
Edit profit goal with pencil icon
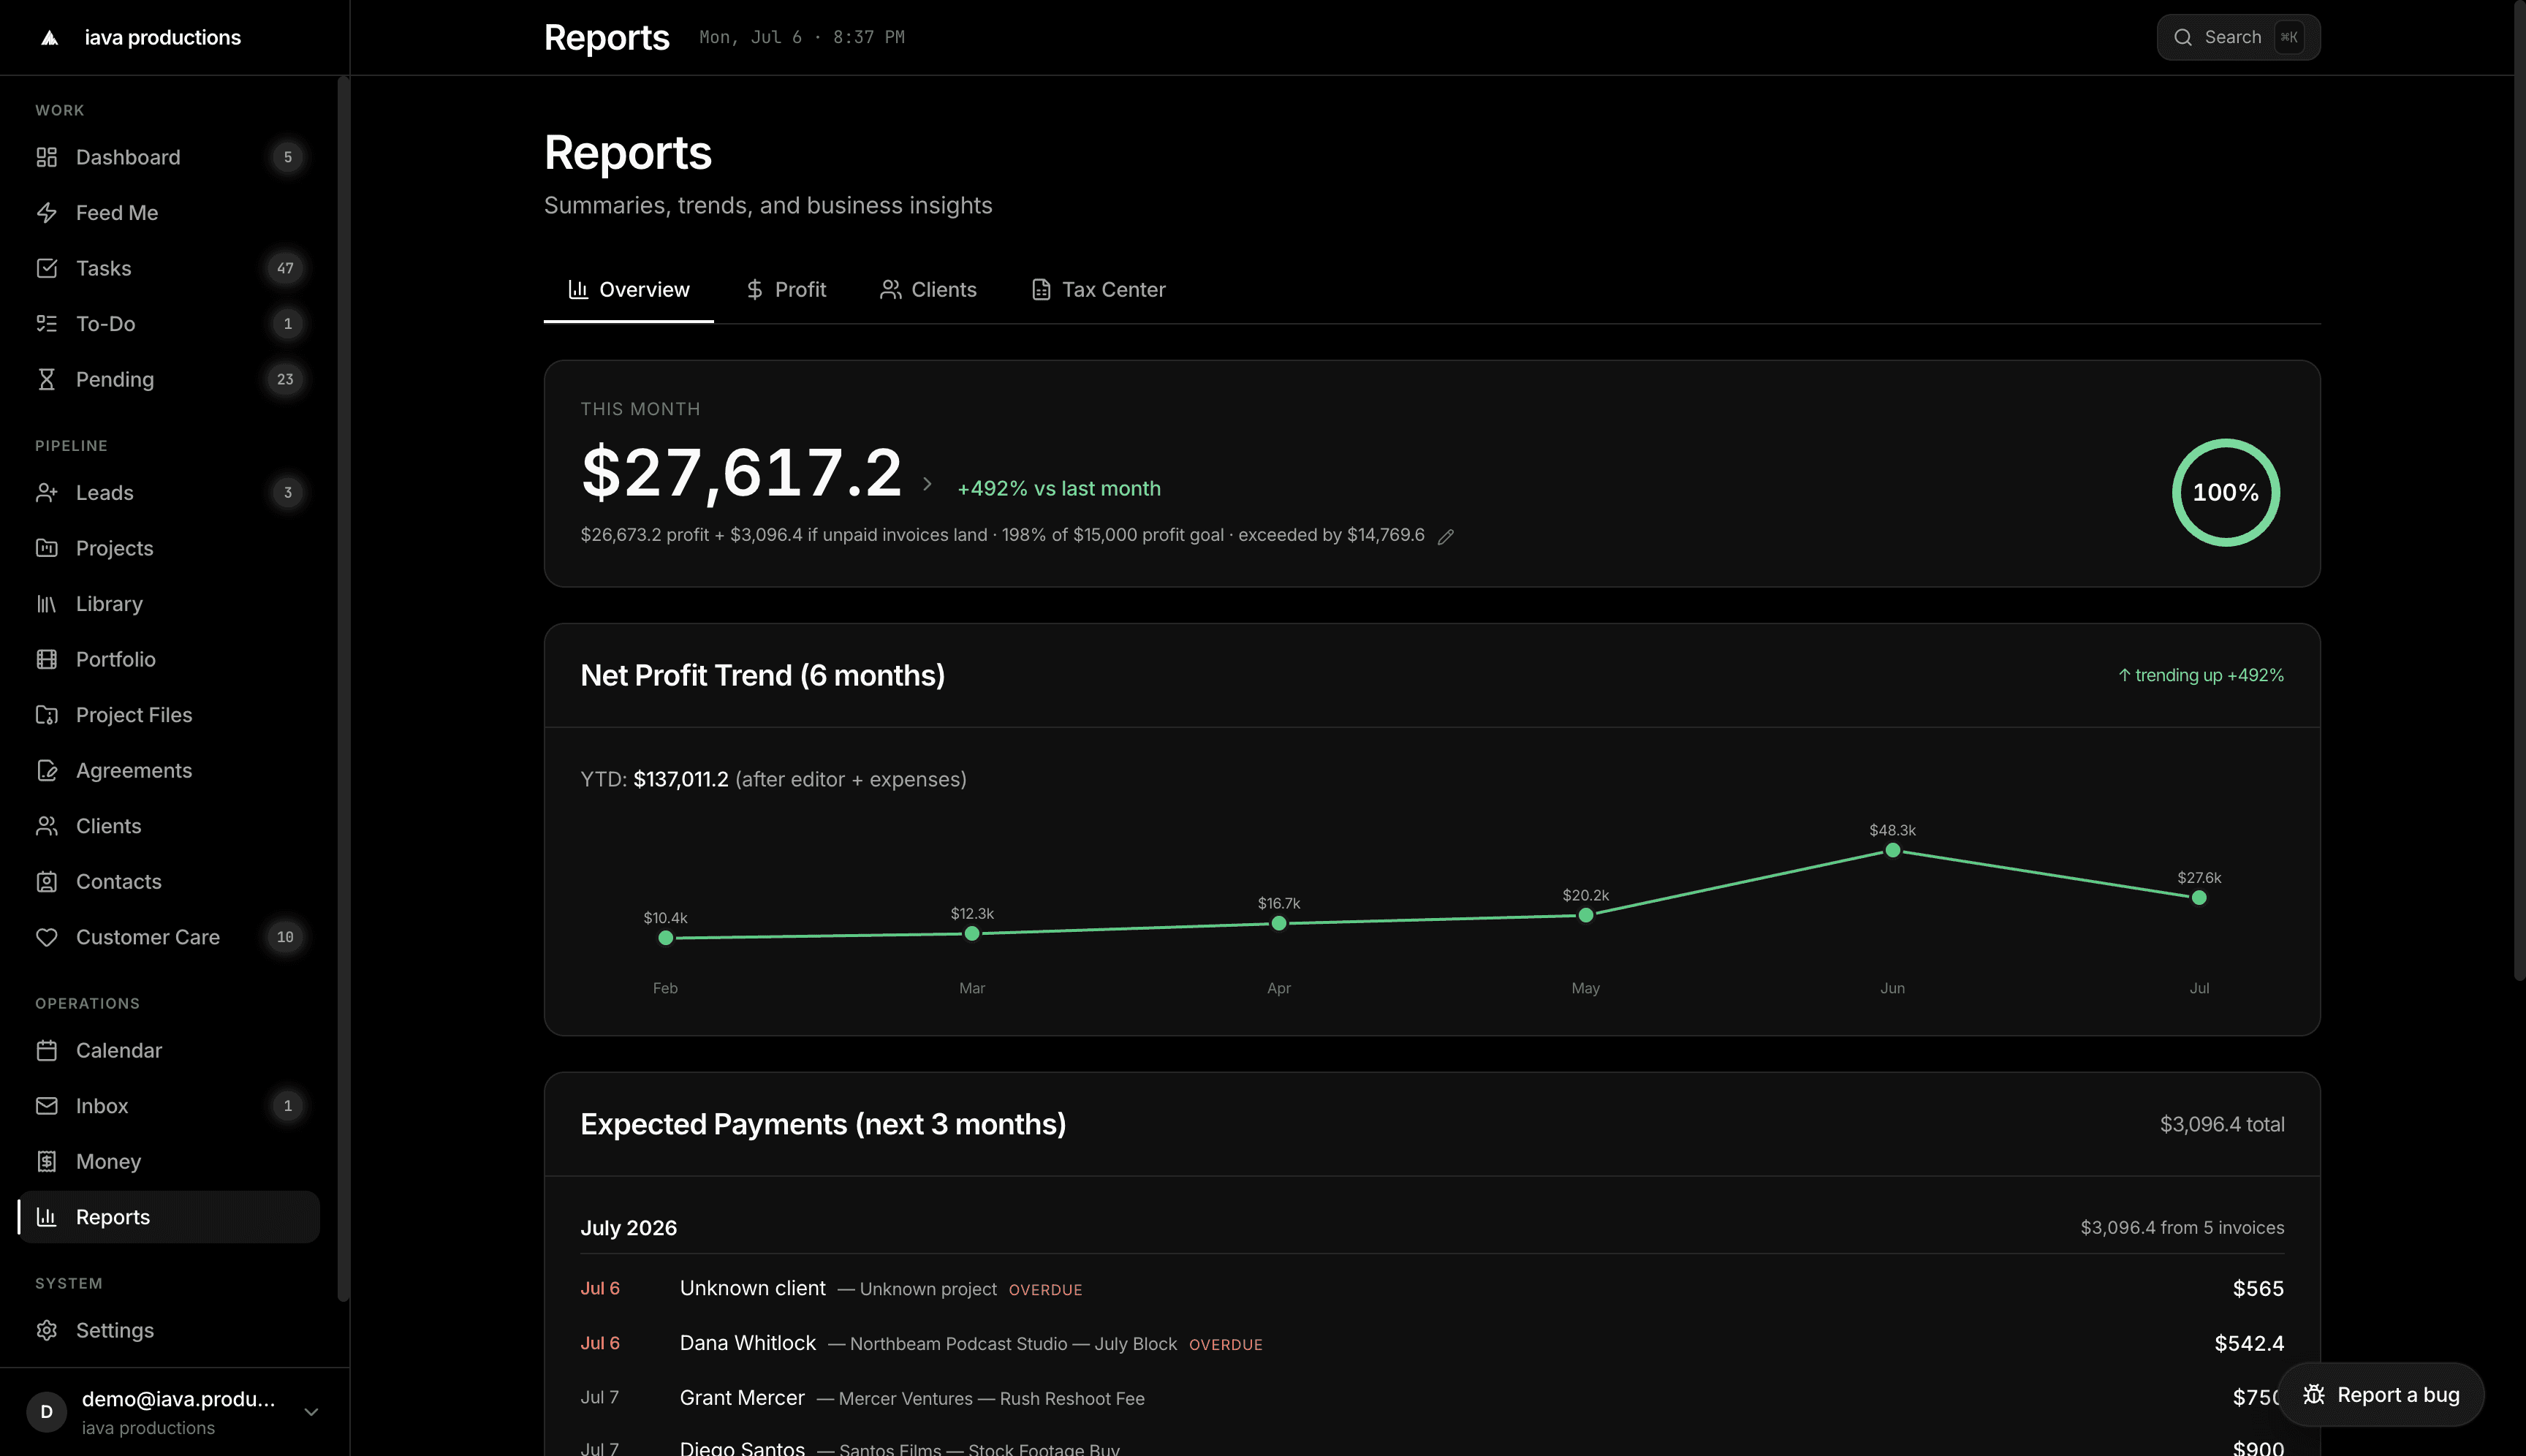pyautogui.click(x=1446, y=537)
